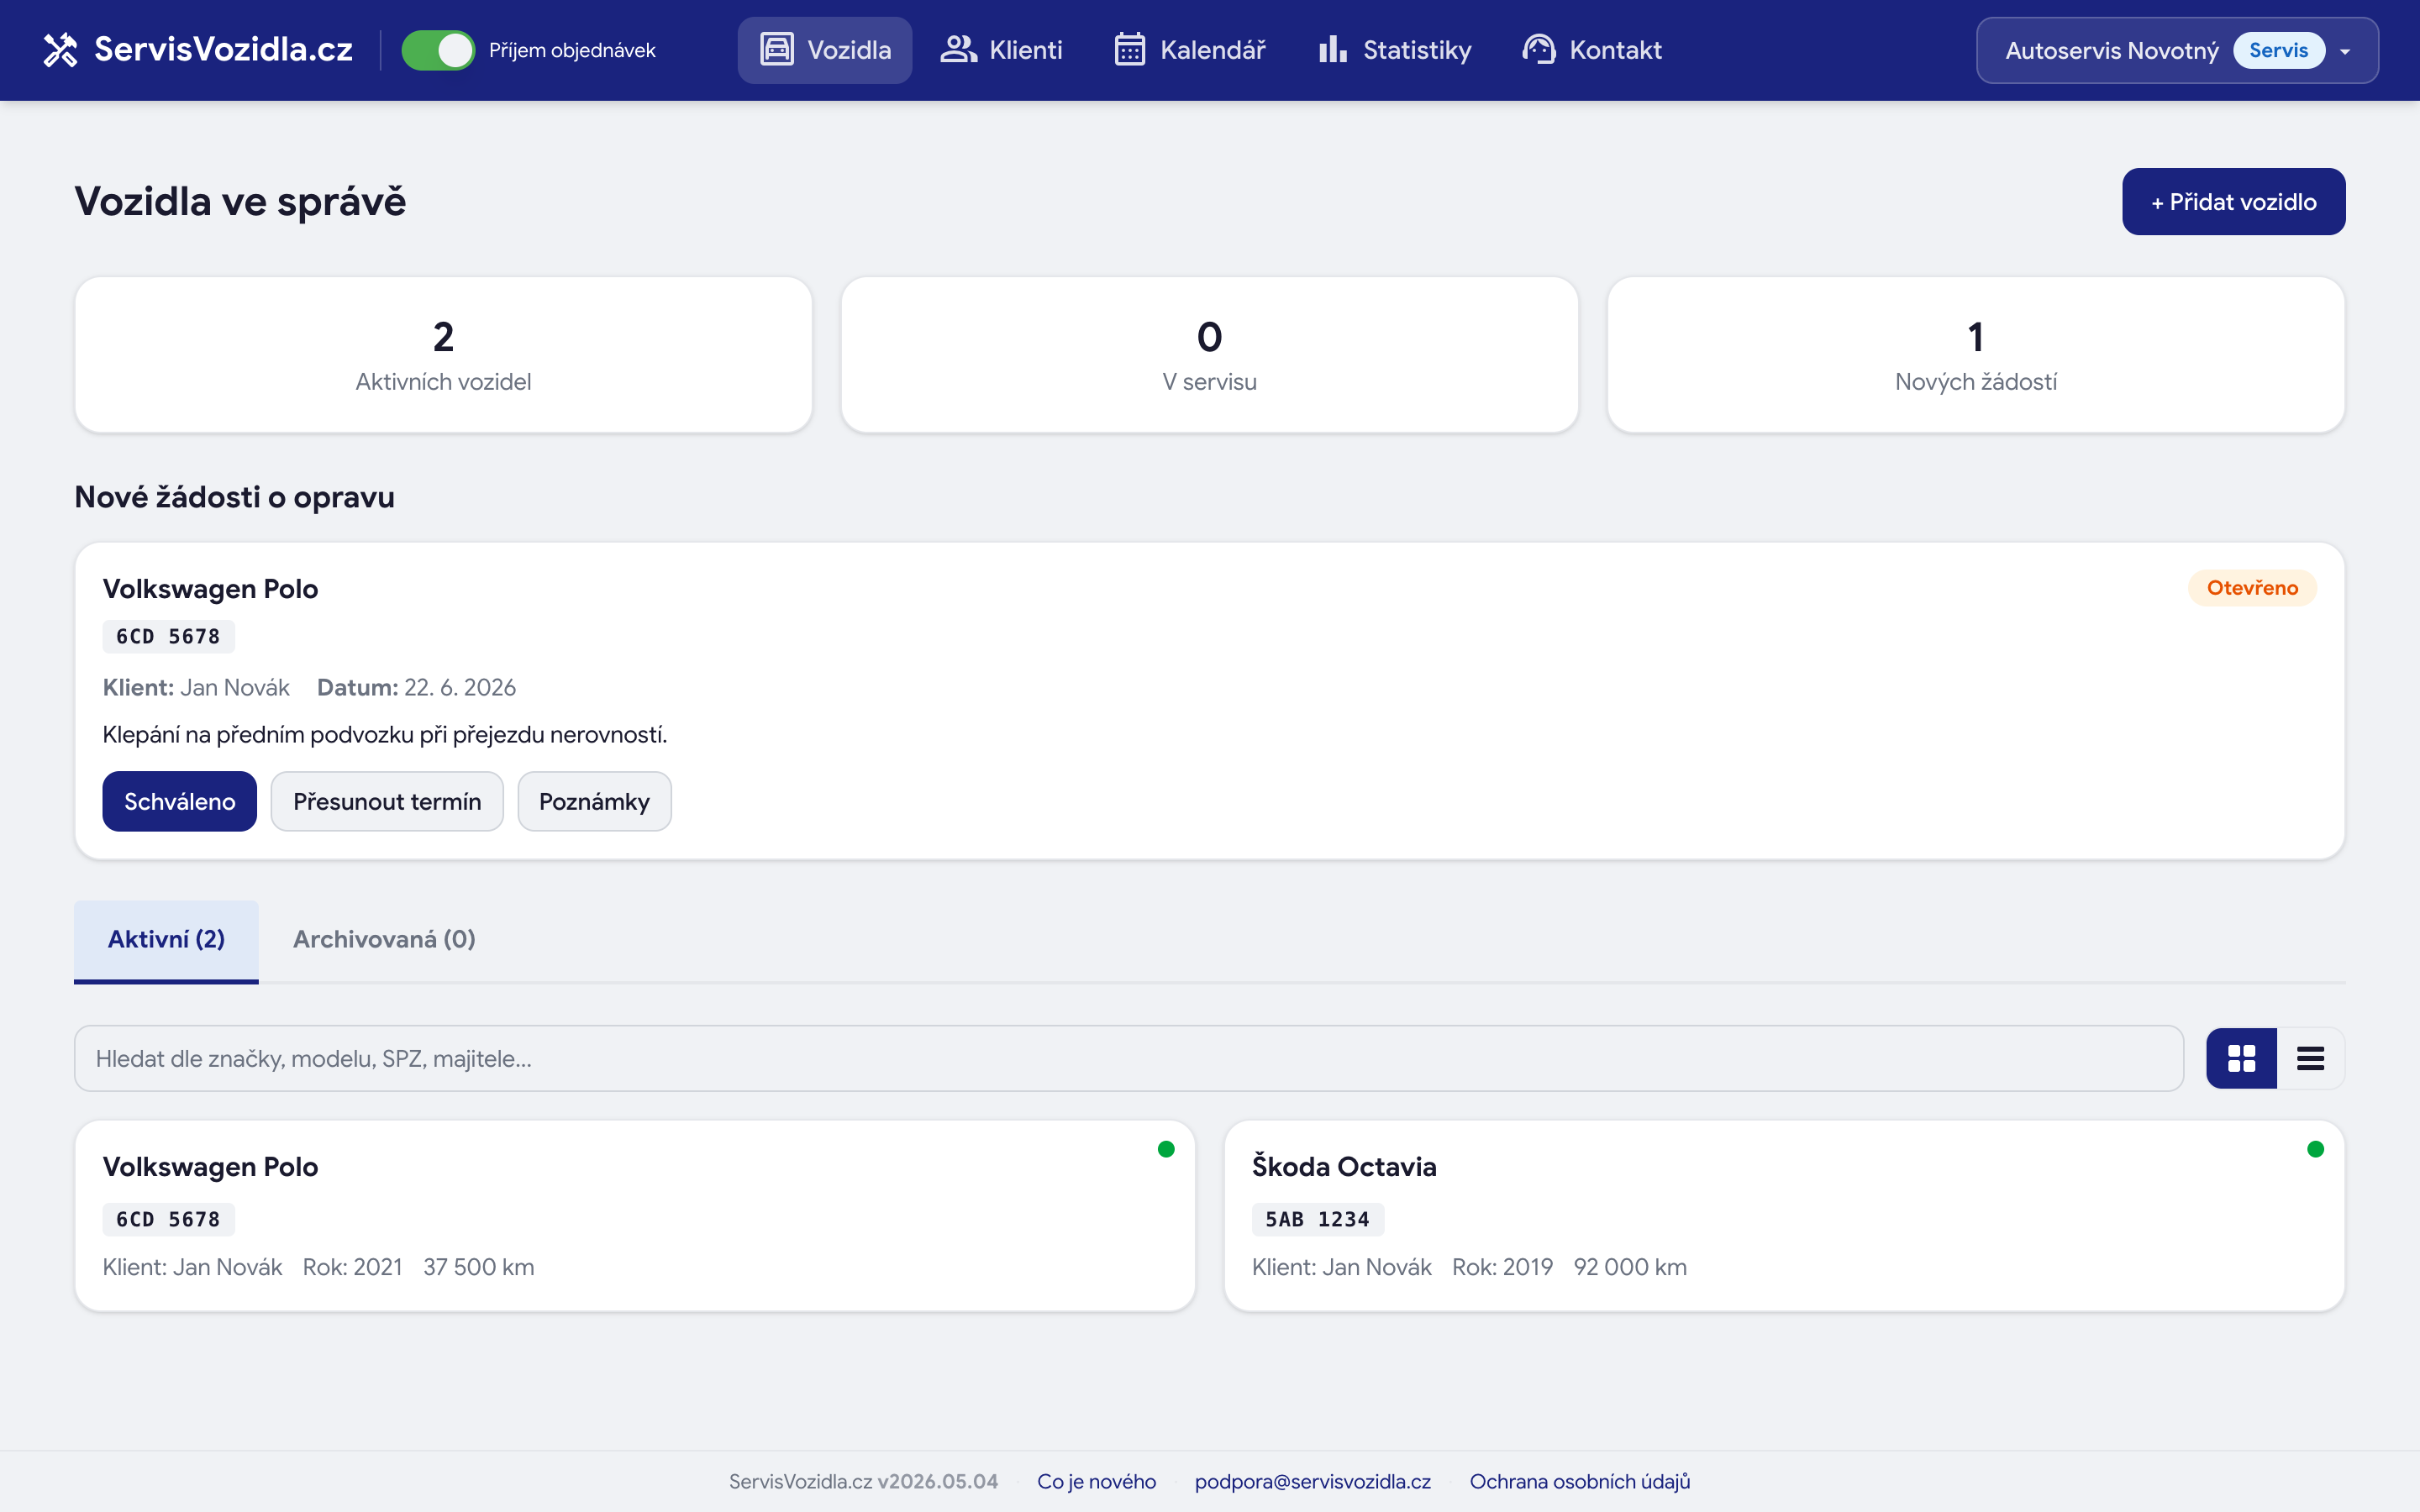The image size is (2420, 1512).
Task: Toggle the Příjem objednávek switch
Action: point(438,50)
